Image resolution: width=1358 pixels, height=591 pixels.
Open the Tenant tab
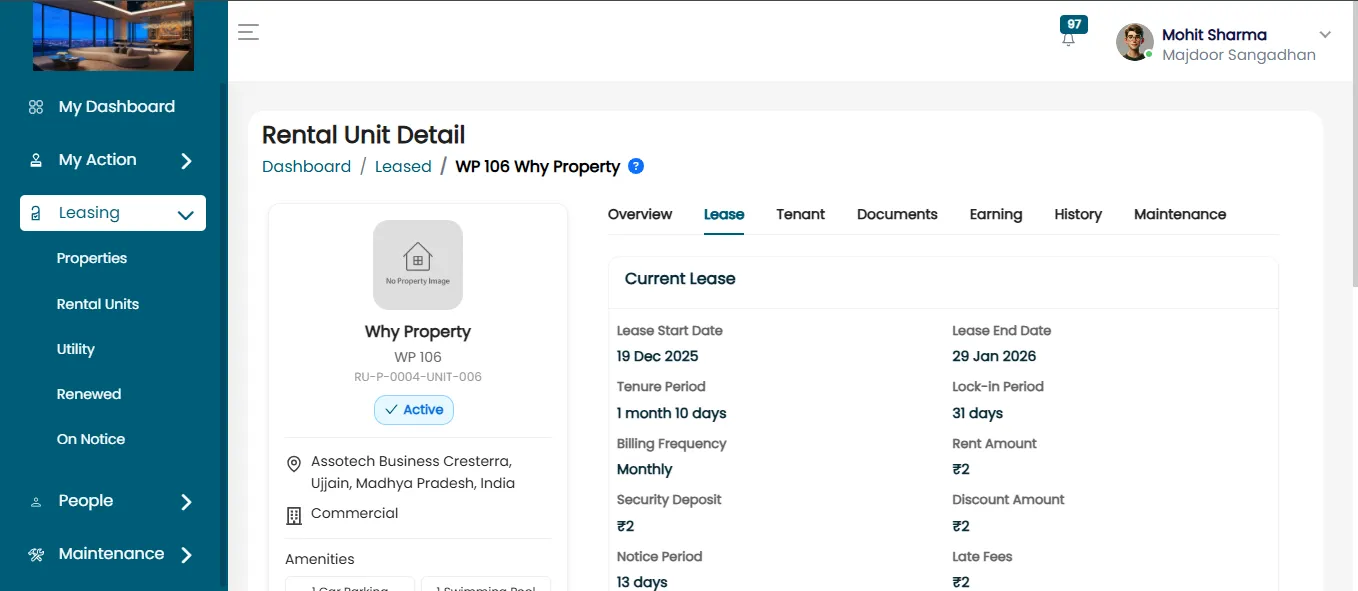(x=801, y=214)
